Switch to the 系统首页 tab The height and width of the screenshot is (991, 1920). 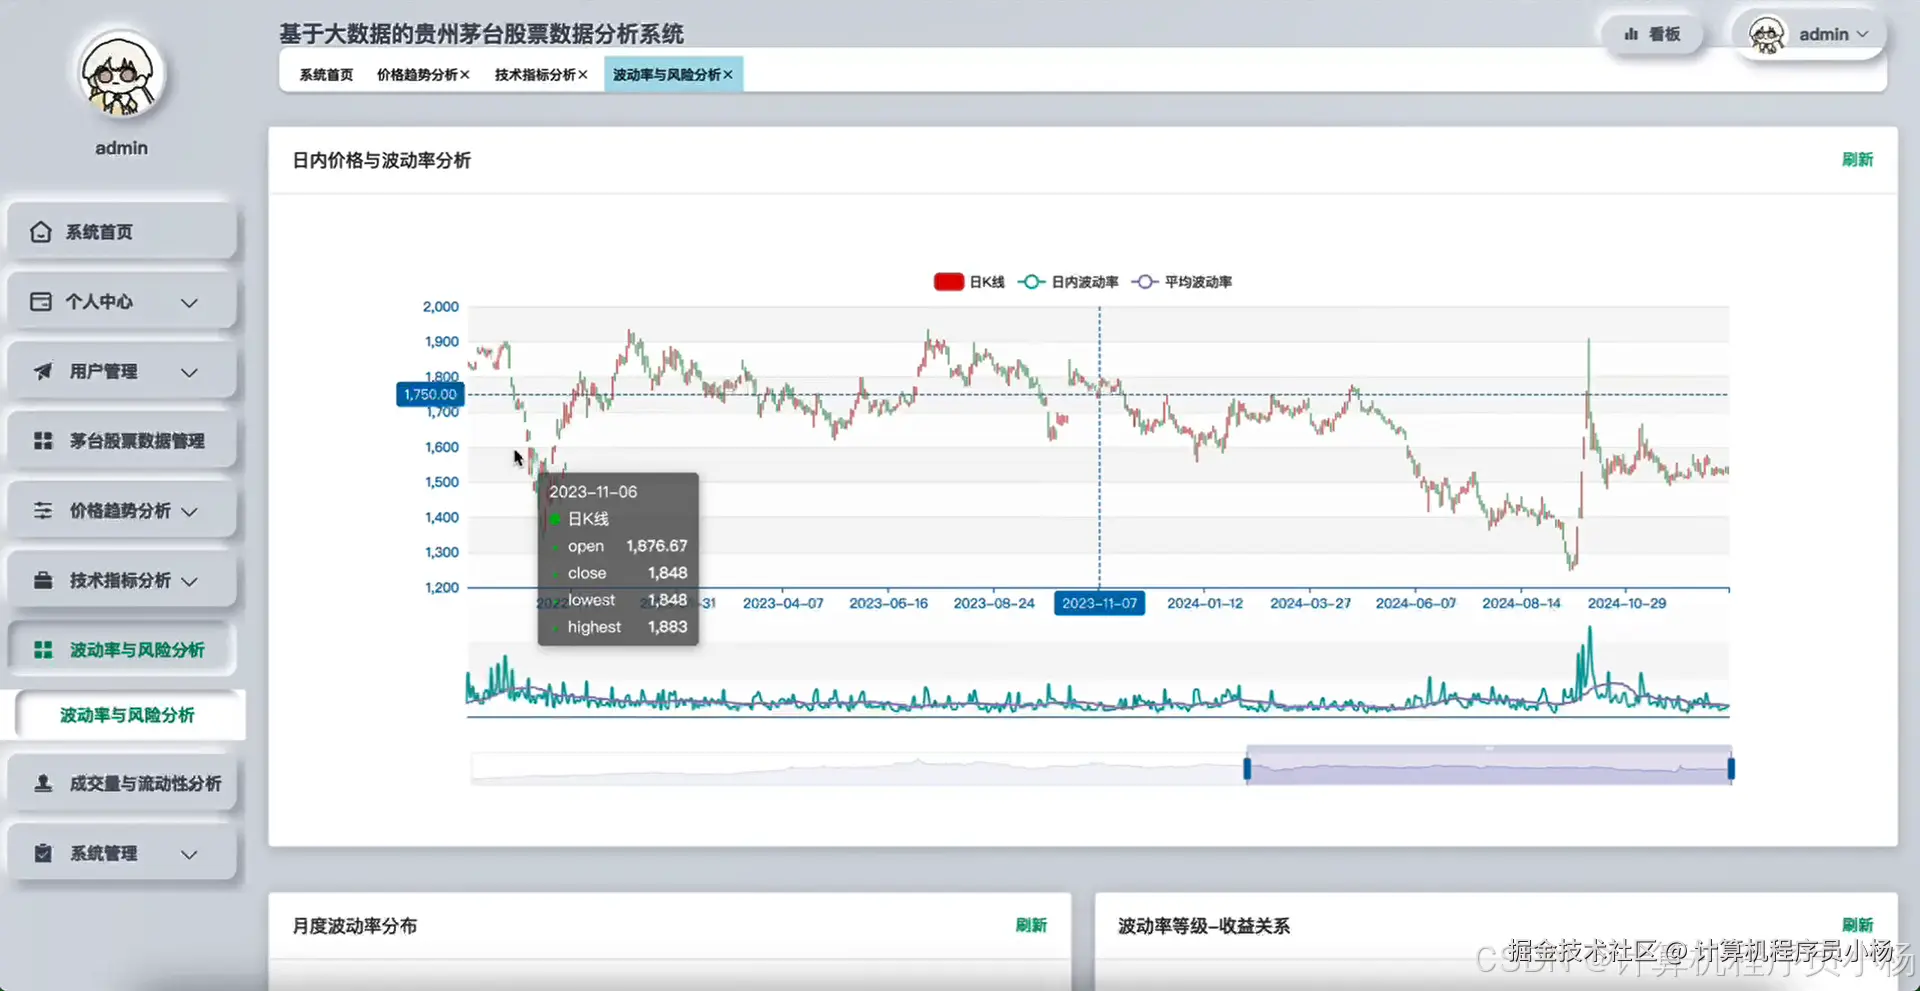click(x=326, y=75)
